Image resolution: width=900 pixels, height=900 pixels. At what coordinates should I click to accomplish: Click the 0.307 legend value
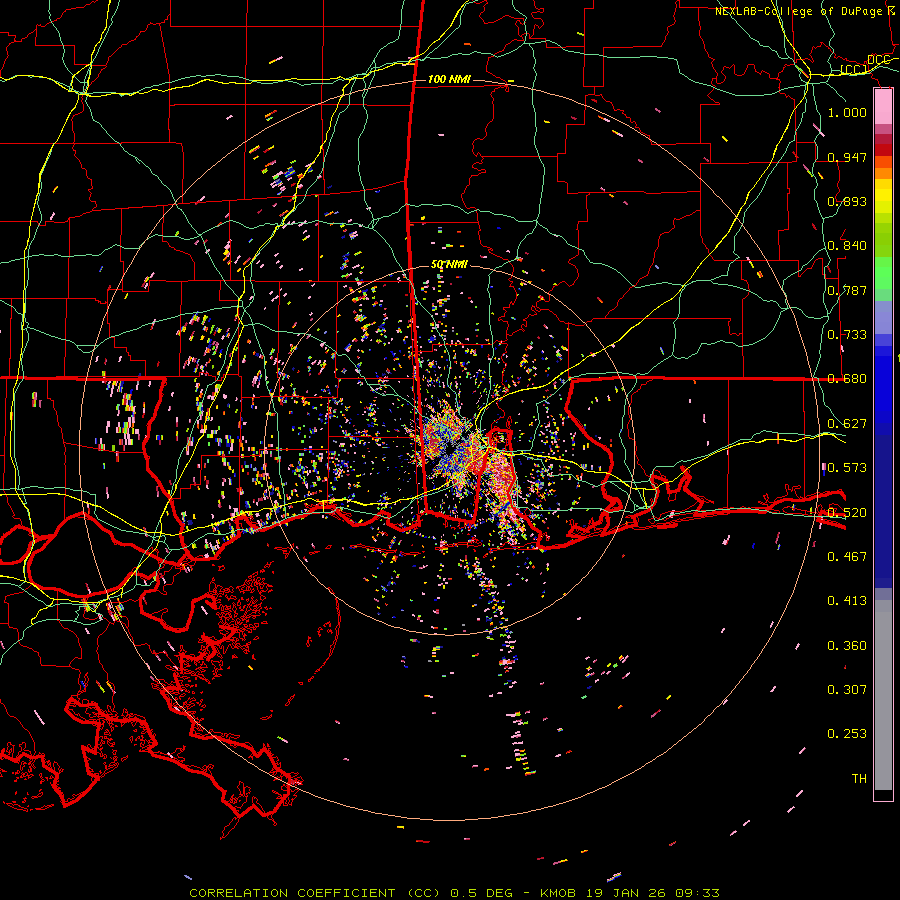click(847, 689)
